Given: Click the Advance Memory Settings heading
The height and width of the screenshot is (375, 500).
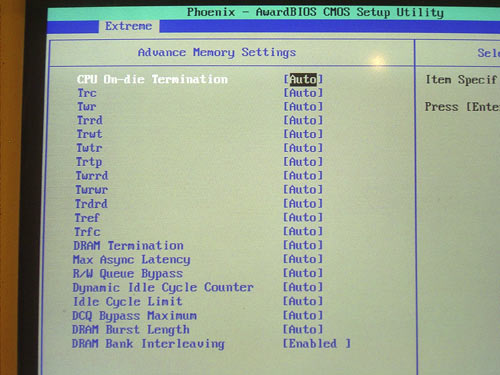Looking at the screenshot, I should coord(217,53).
